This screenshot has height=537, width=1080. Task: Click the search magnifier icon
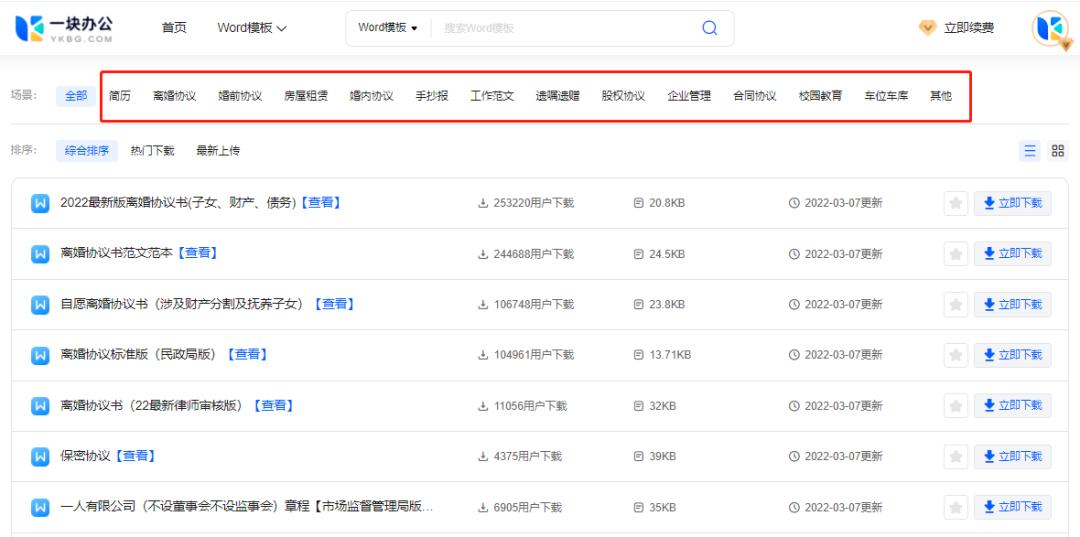click(x=709, y=28)
